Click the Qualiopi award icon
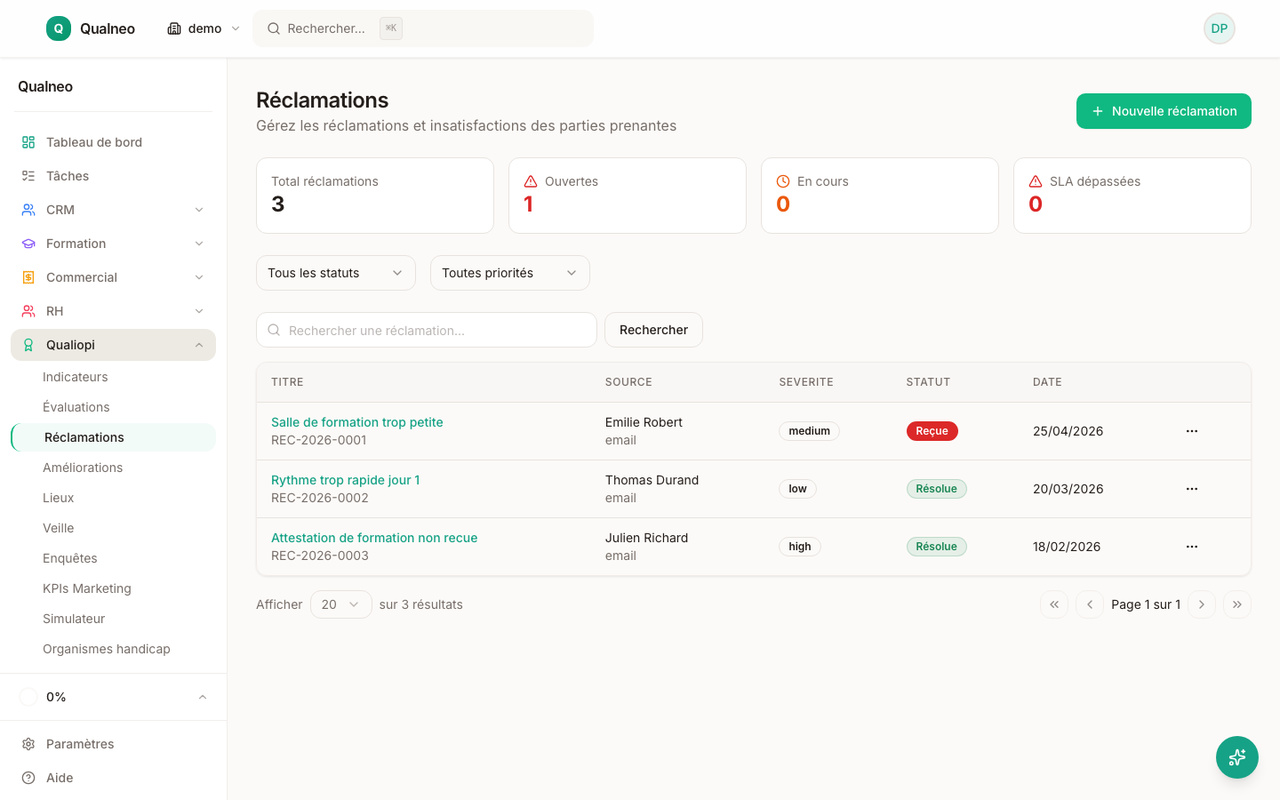Screen dimensions: 1280x800 [x=28, y=345]
